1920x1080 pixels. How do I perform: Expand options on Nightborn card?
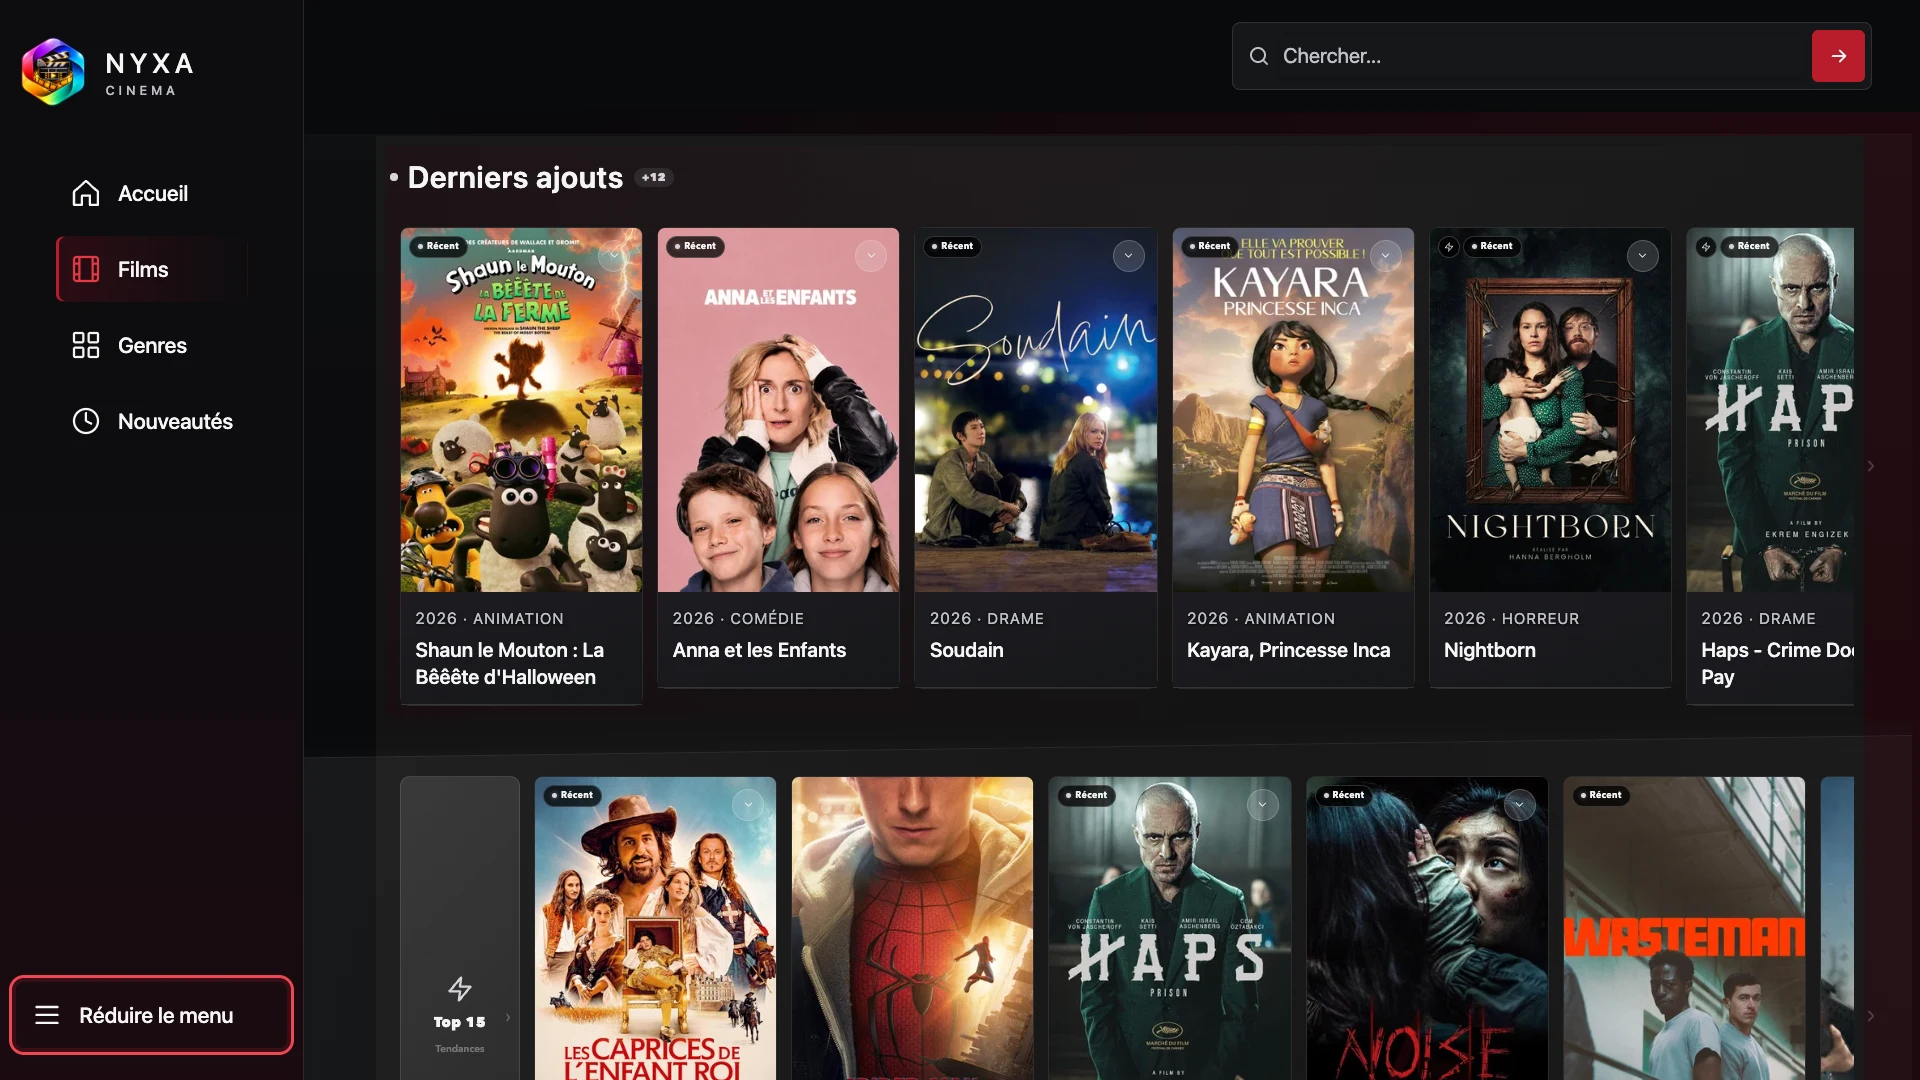(1643, 256)
